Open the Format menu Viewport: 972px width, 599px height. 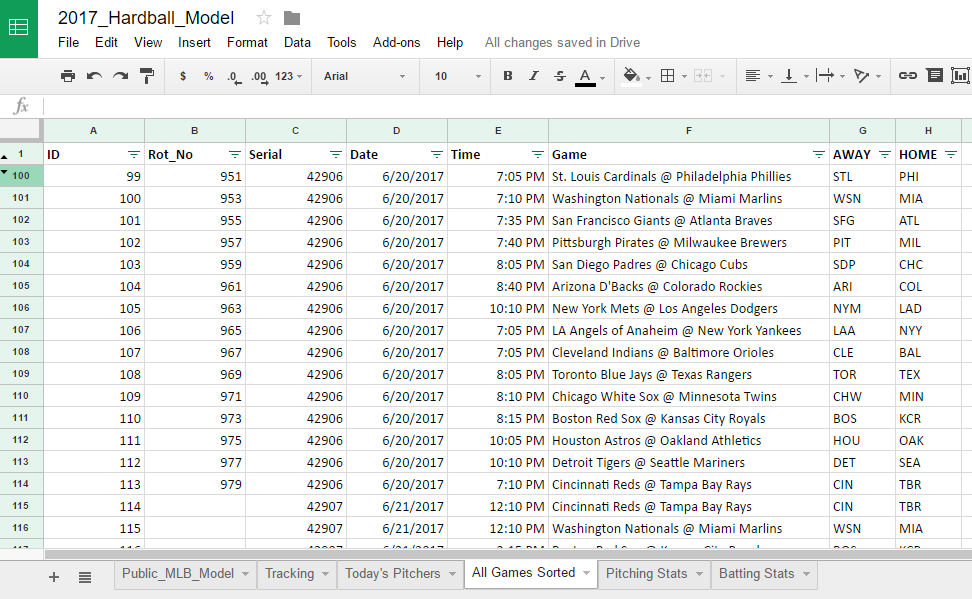pos(247,42)
